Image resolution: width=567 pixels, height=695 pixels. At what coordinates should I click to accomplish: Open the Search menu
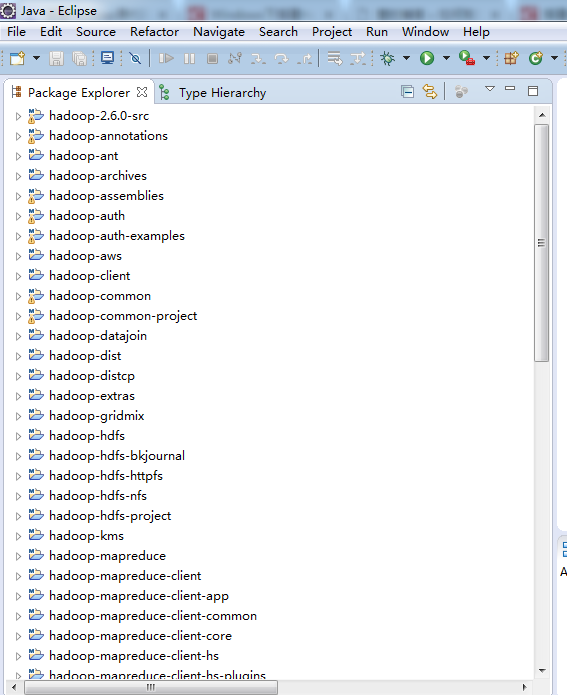[278, 32]
